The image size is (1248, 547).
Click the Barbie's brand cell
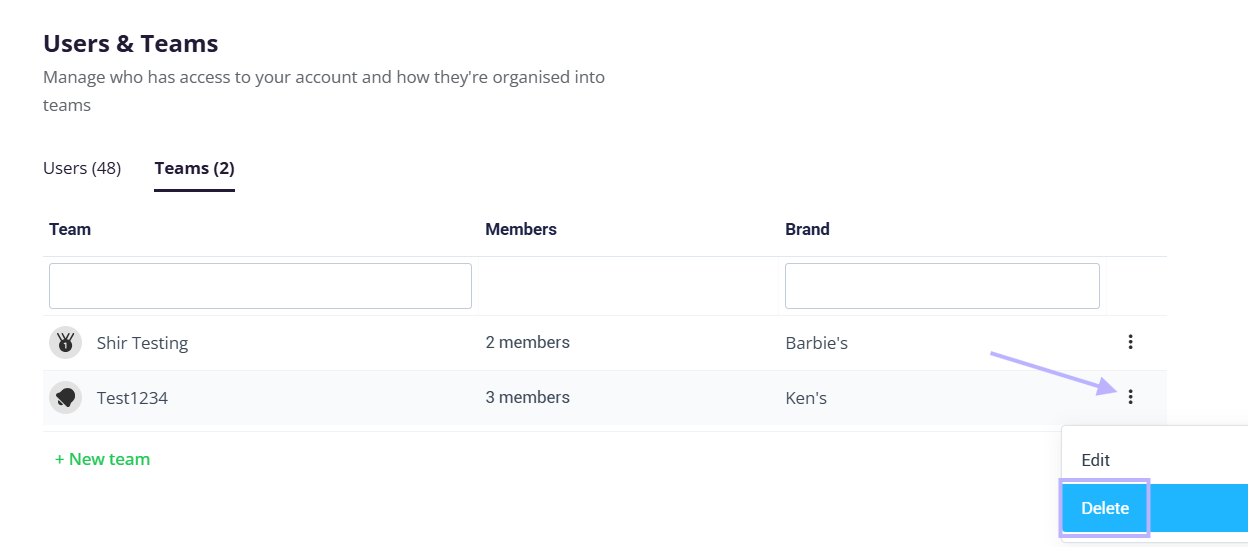point(816,343)
